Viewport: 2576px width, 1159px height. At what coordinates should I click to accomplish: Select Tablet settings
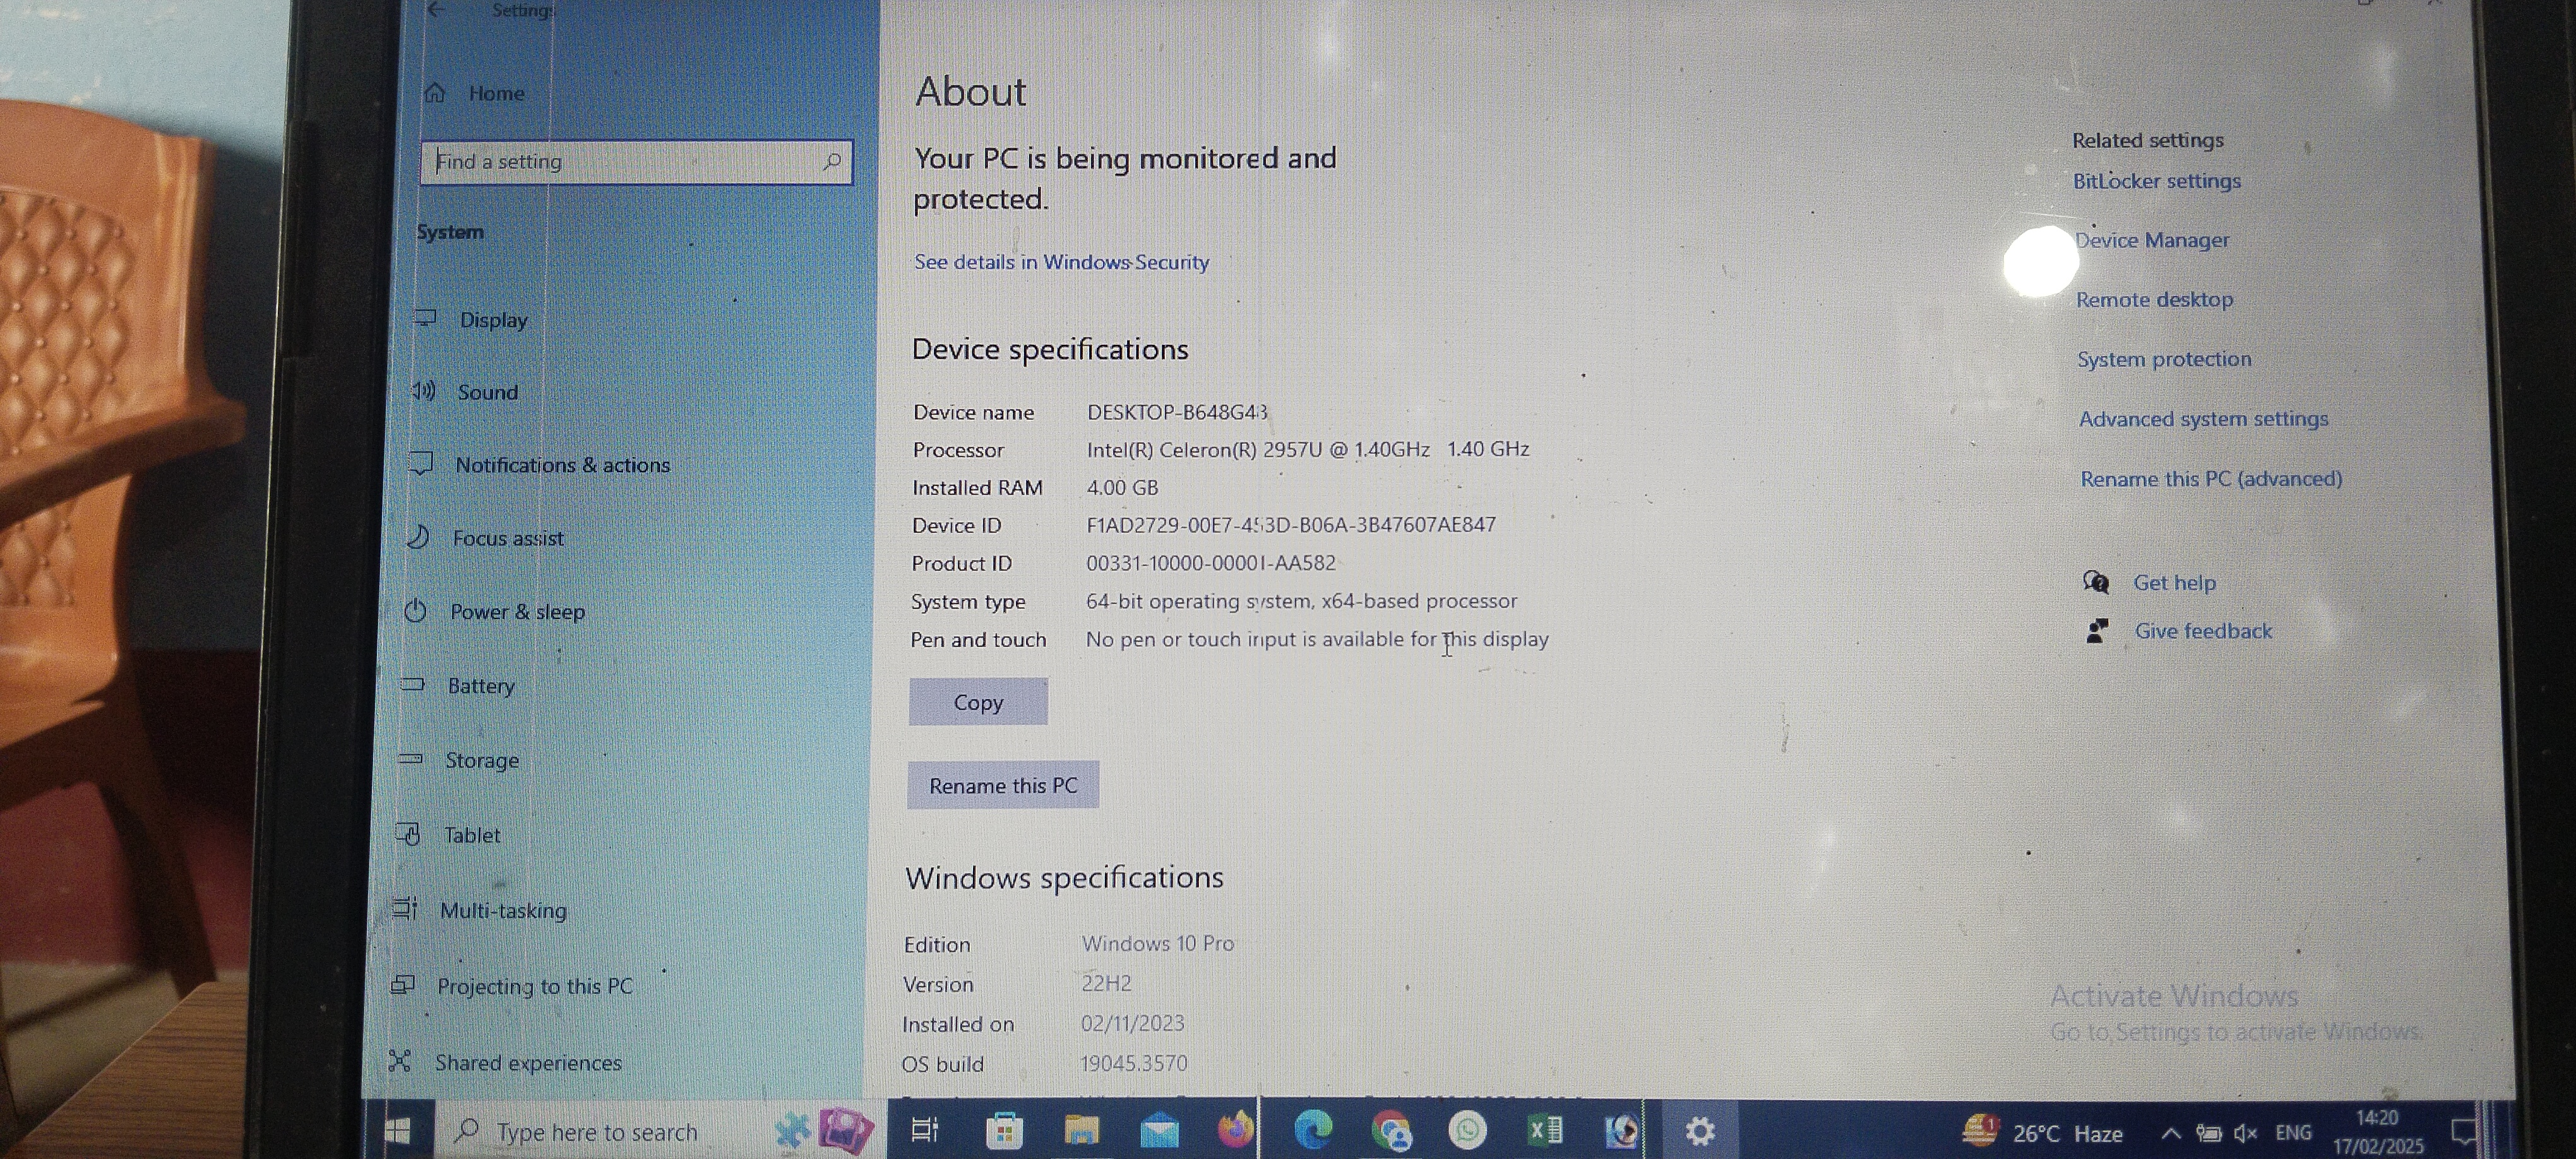[x=448, y=835]
